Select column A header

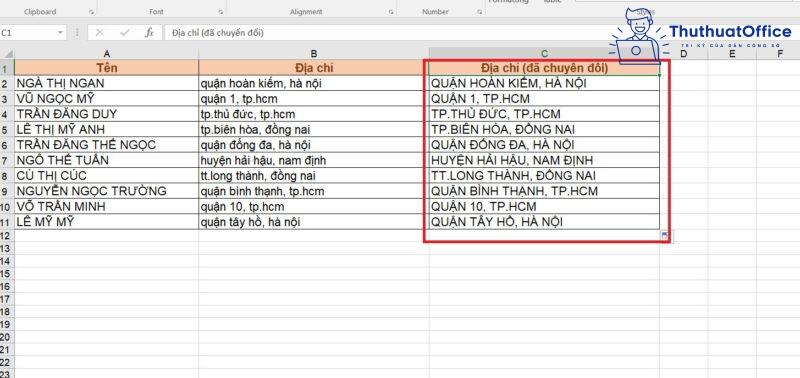107,54
